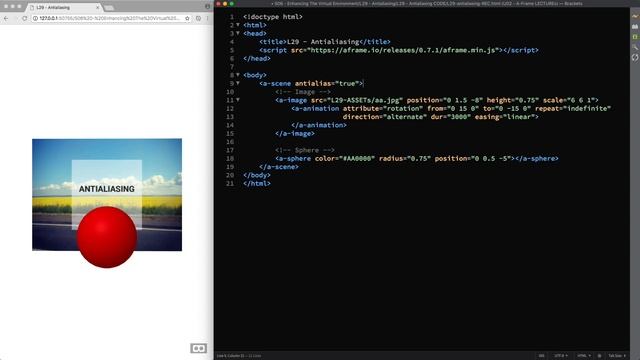Image resolution: width=640 pixels, height=360 pixels.
Task: Click the Sphere comment on line 17
Action: pyautogui.click(x=304, y=150)
